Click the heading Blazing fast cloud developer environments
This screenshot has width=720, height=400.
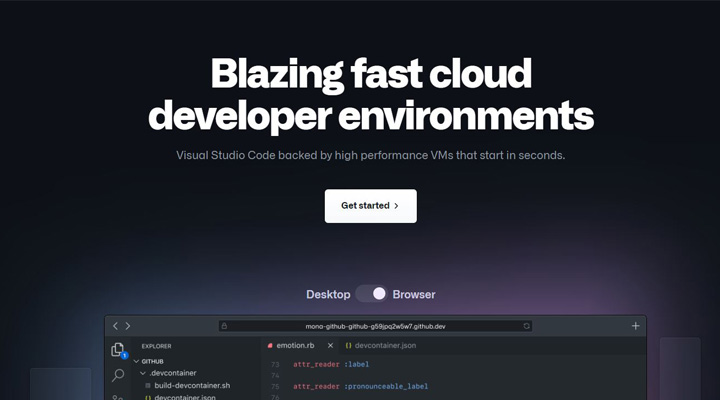[x=371, y=94]
